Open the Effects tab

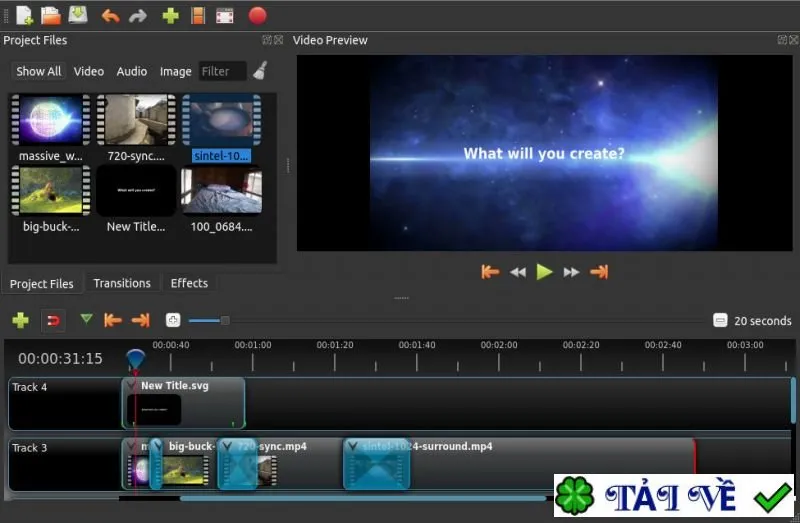tap(189, 283)
